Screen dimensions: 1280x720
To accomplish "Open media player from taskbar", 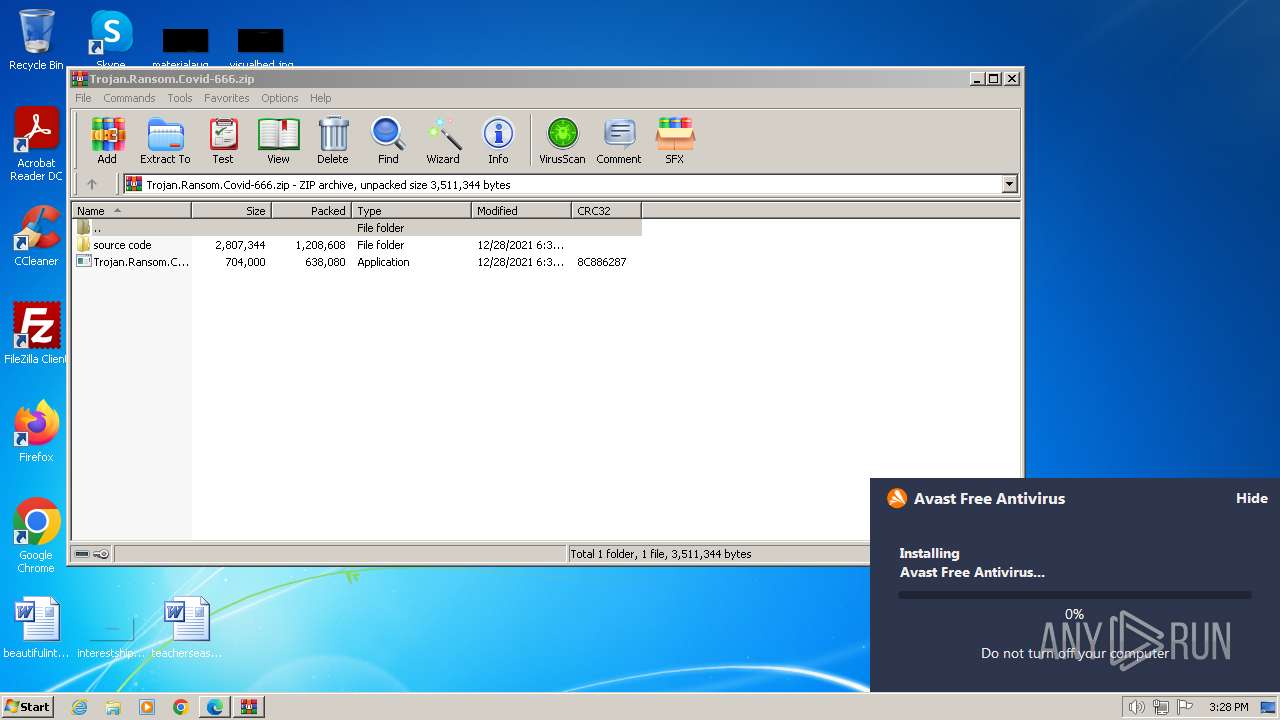I will (x=147, y=707).
